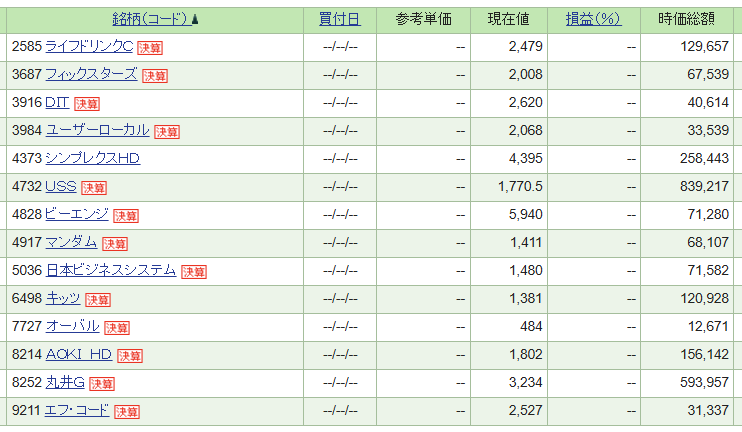Open the ライフドリンクC stock link
742x432 pixels.
click(89, 46)
